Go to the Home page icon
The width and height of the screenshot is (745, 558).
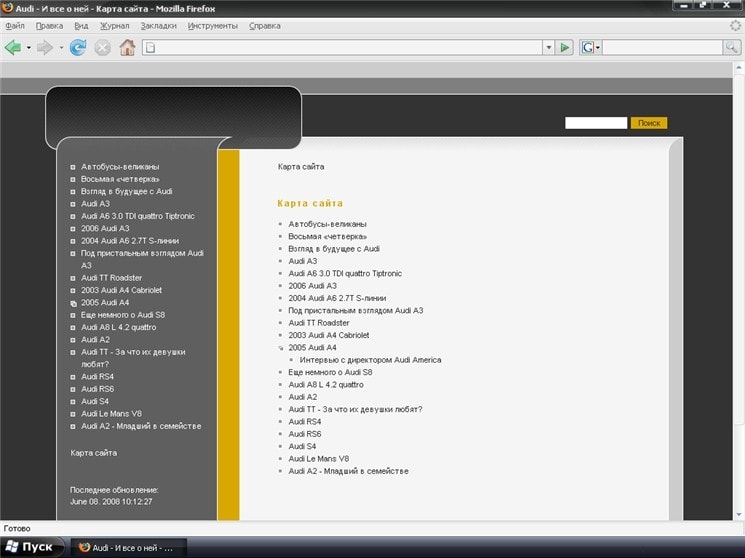(x=127, y=47)
